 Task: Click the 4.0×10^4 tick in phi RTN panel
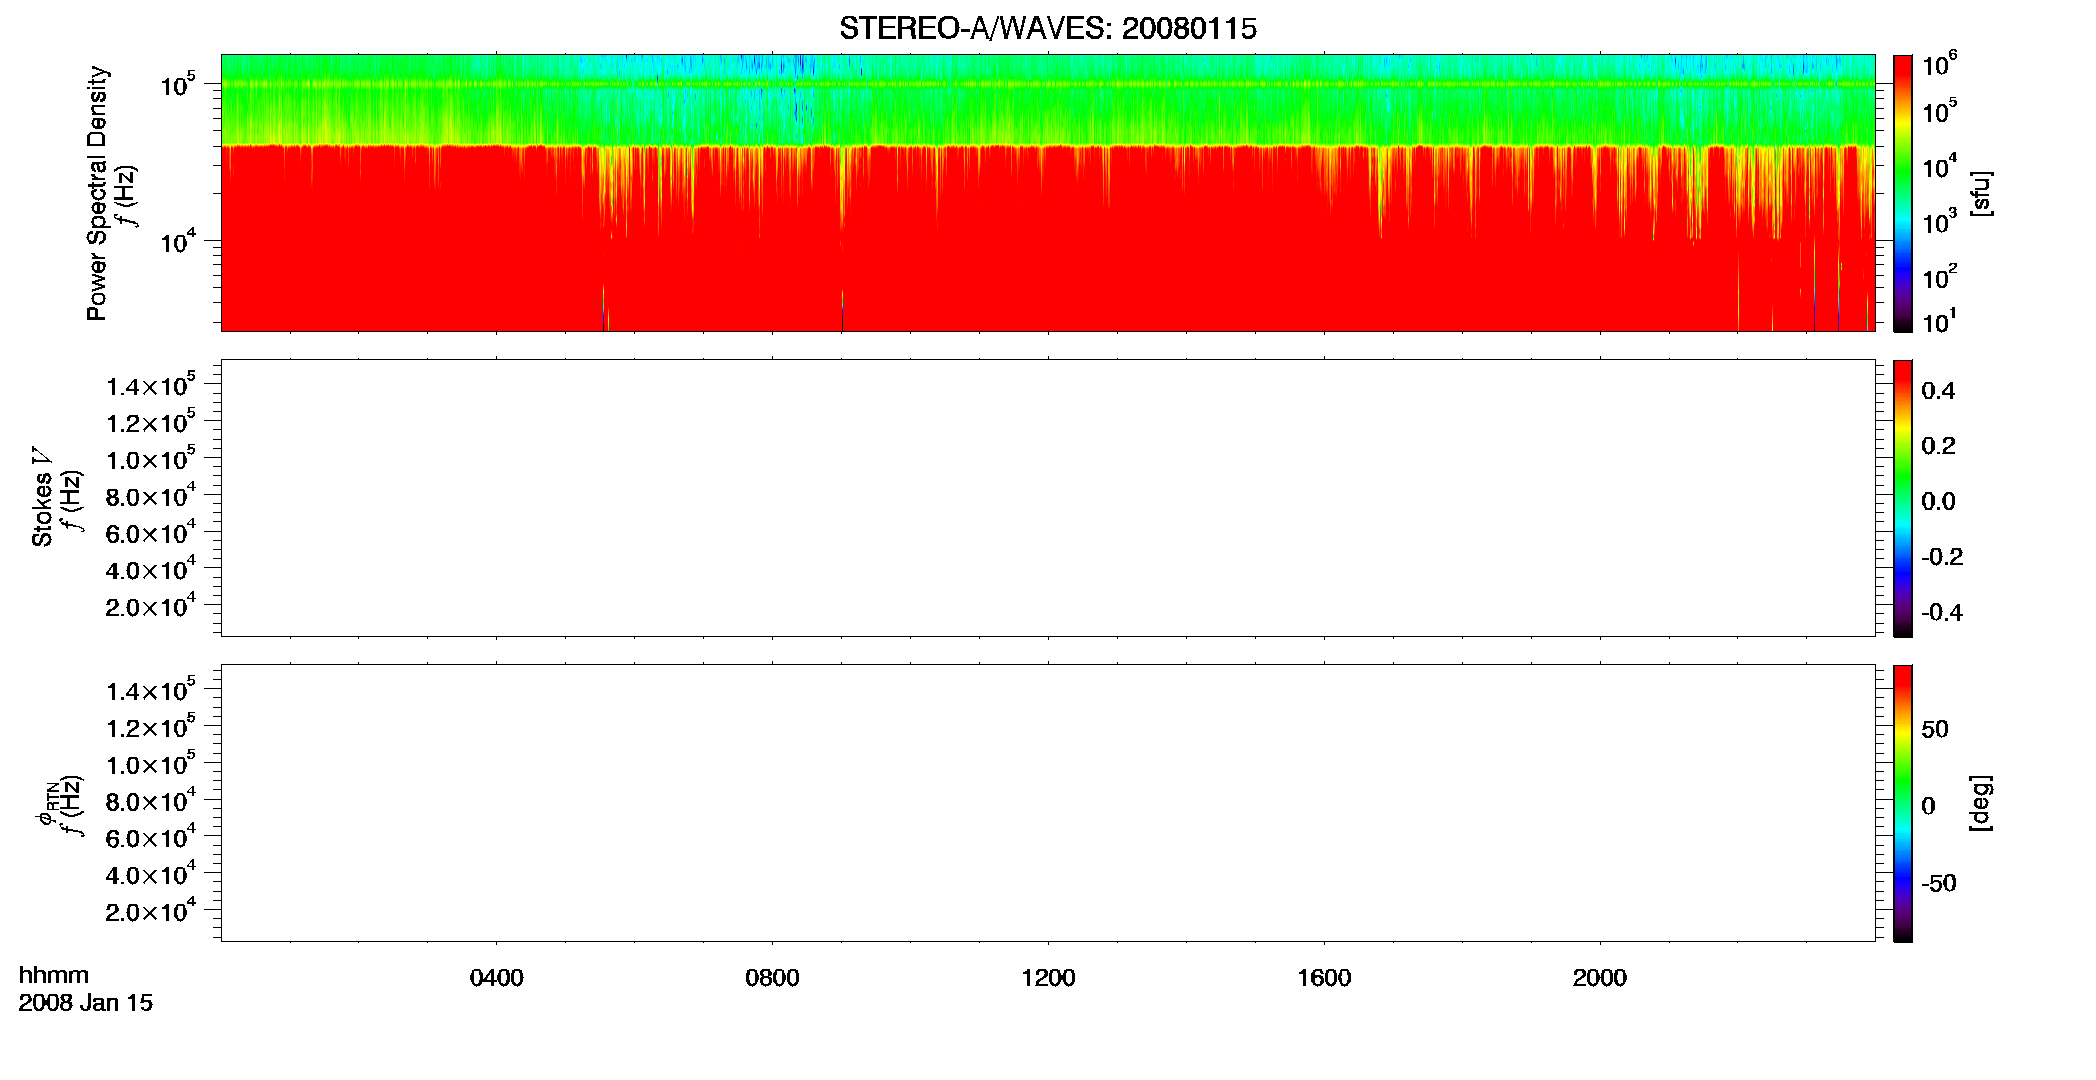(151, 874)
